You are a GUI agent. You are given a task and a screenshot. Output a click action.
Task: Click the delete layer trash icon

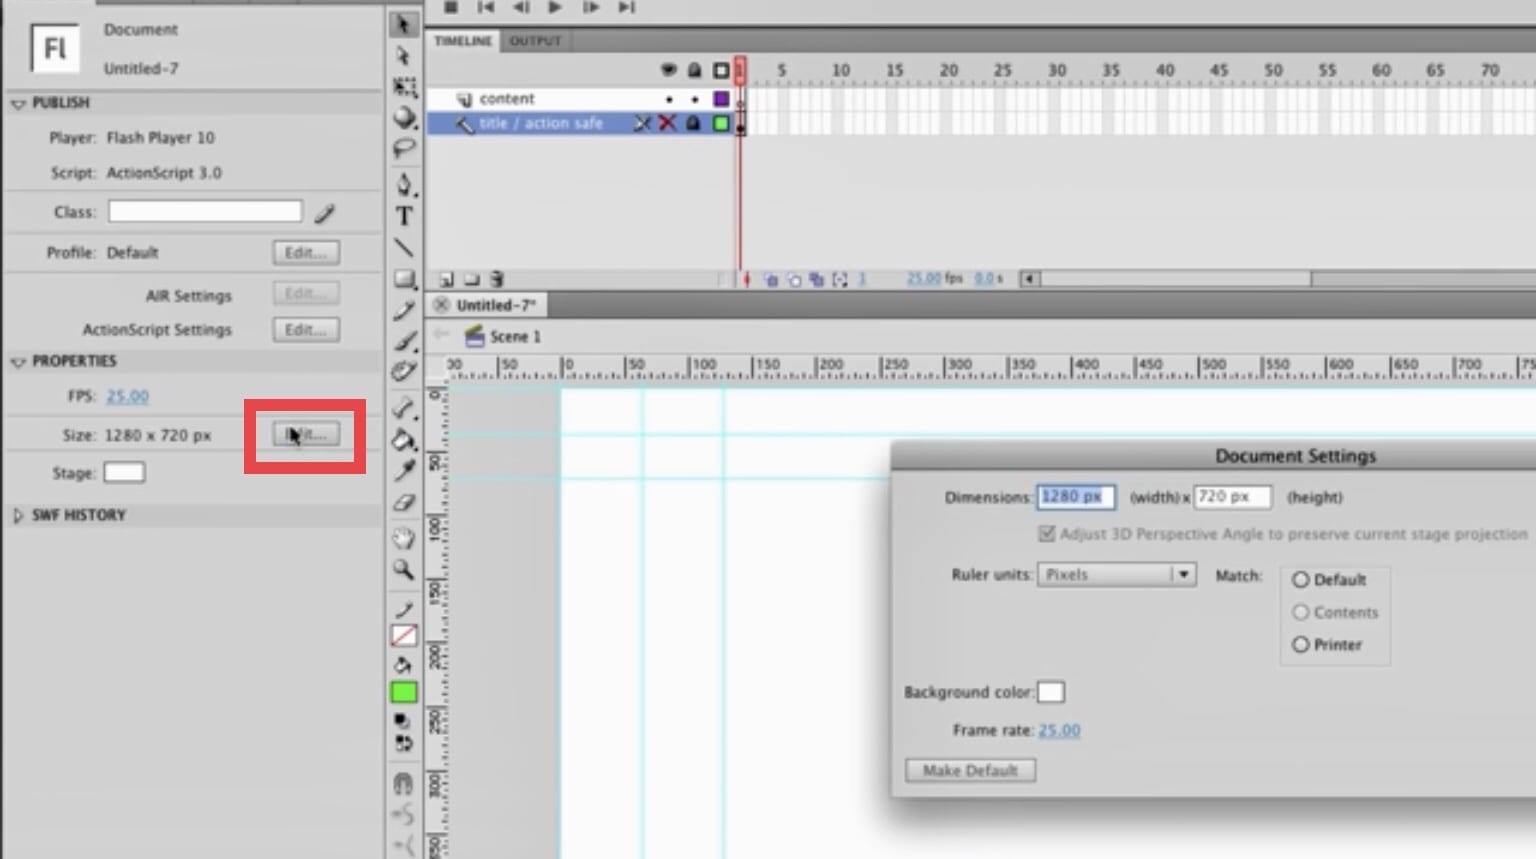coord(497,279)
